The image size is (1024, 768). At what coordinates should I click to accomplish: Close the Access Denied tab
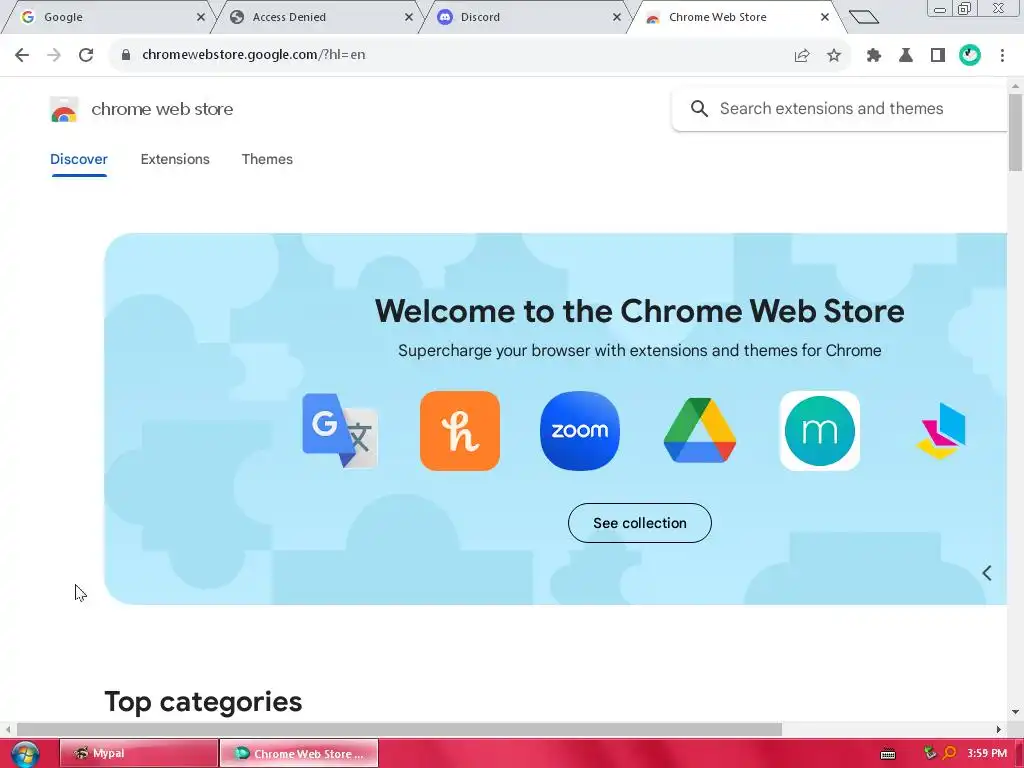[x=409, y=17]
